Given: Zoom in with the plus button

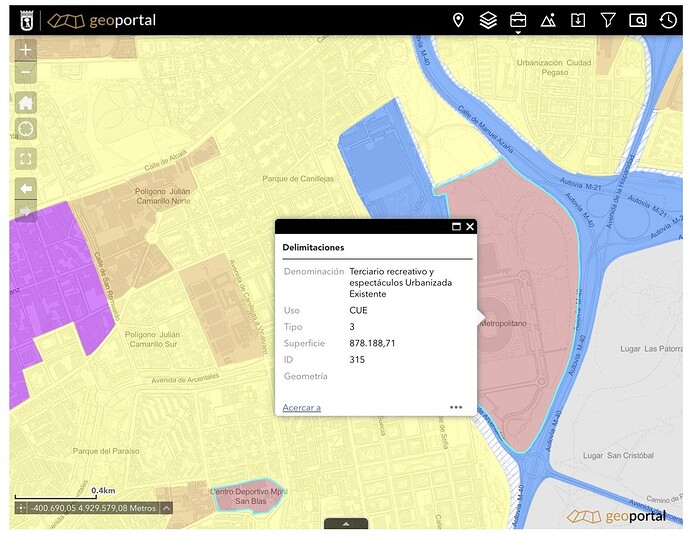Looking at the screenshot, I should [x=26, y=50].
